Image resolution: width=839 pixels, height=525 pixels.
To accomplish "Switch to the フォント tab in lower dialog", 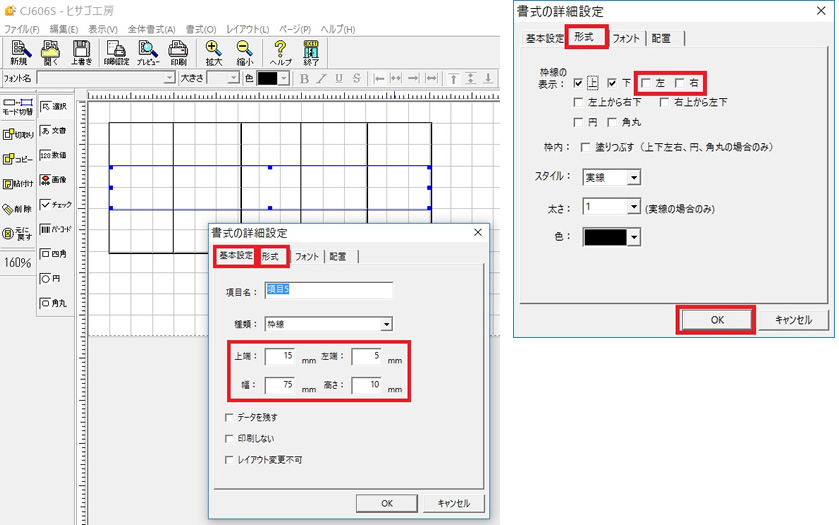I will pos(307,257).
